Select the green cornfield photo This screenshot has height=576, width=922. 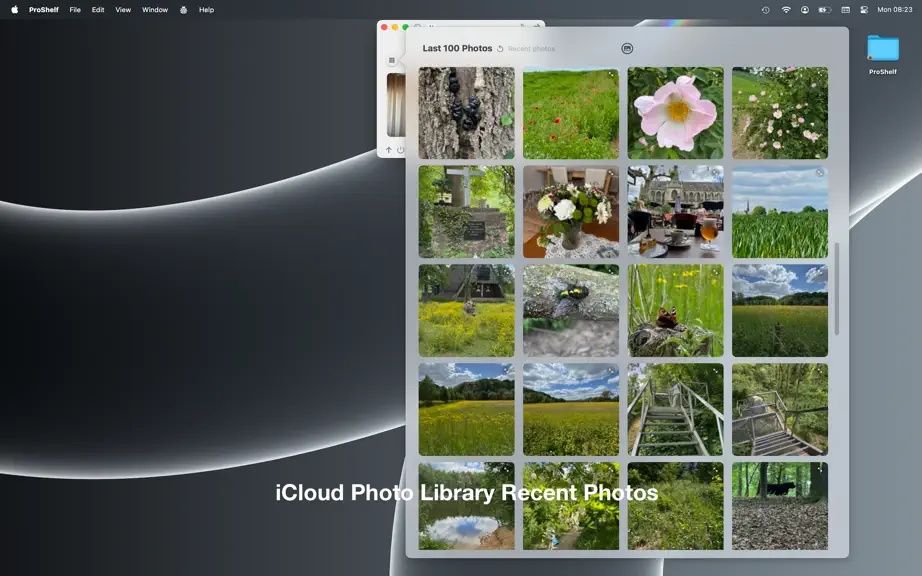780,212
